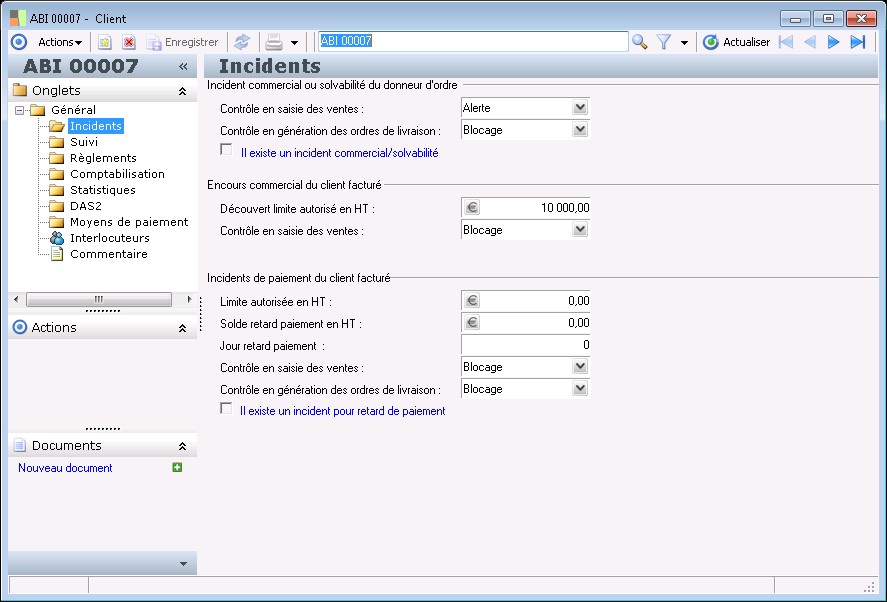Open the Suivi tab item
This screenshot has width=887, height=602.
coord(84,142)
